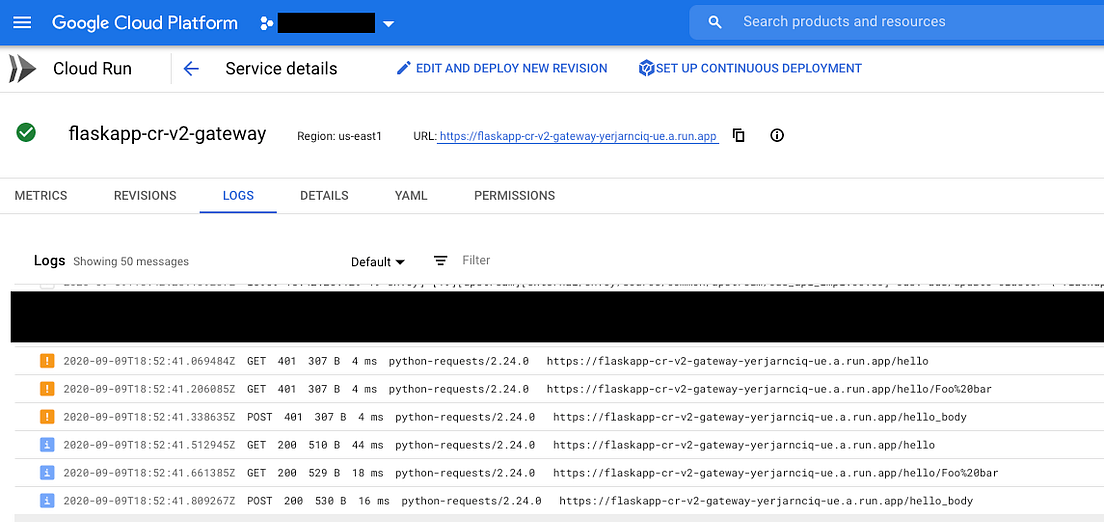Click the 44 ms latency value
The height and width of the screenshot is (522, 1104).
tap(370, 445)
